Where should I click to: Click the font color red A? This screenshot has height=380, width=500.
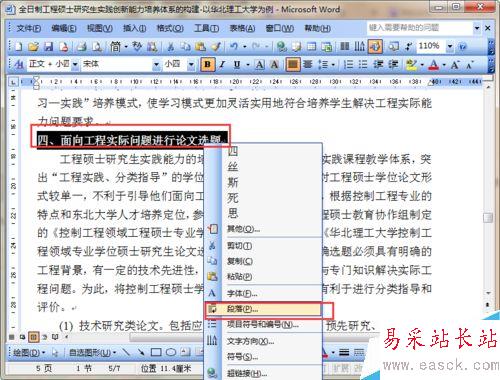[x=433, y=64]
